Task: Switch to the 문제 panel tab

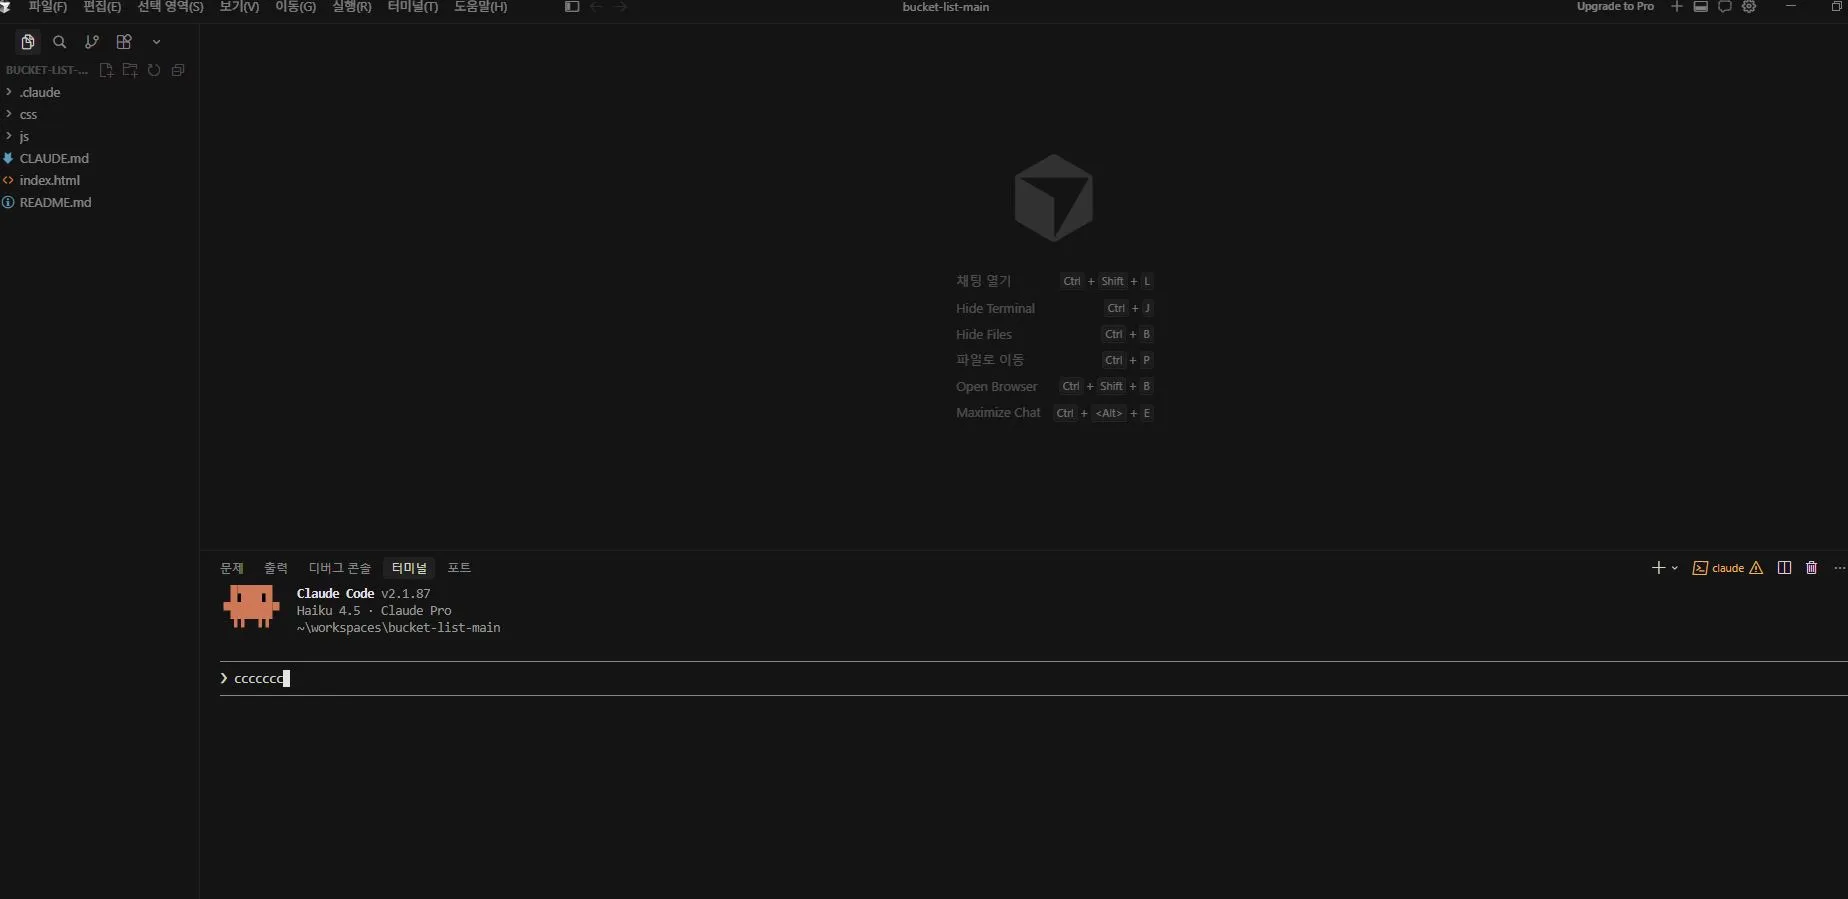Action: 232,568
